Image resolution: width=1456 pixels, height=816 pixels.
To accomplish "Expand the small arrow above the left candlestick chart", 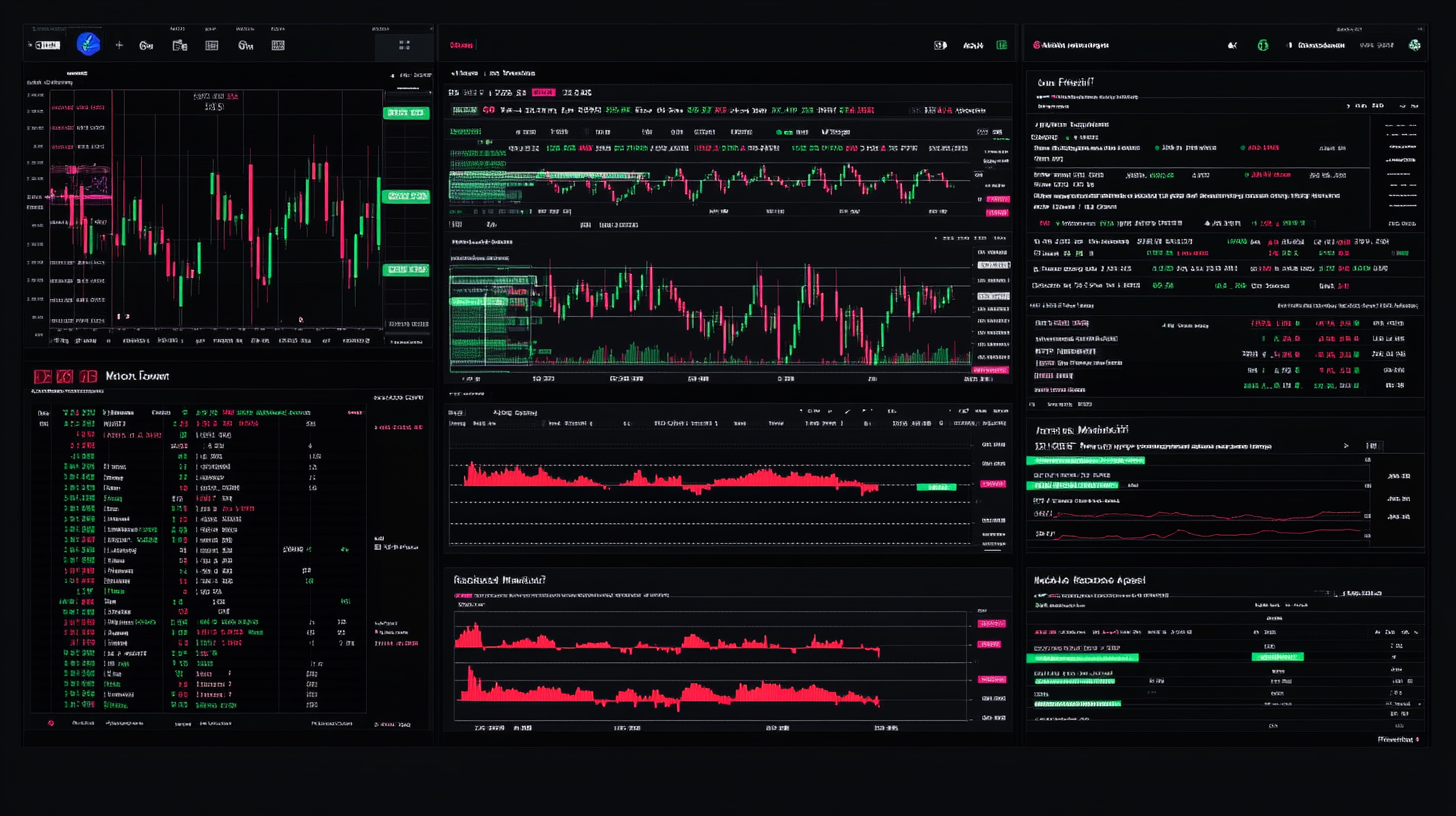I will [392, 76].
